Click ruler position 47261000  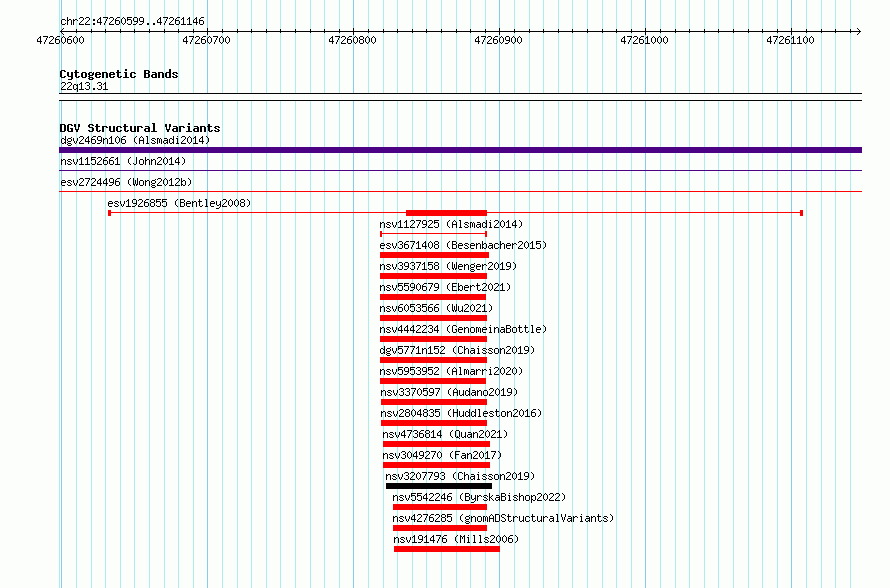point(644,40)
